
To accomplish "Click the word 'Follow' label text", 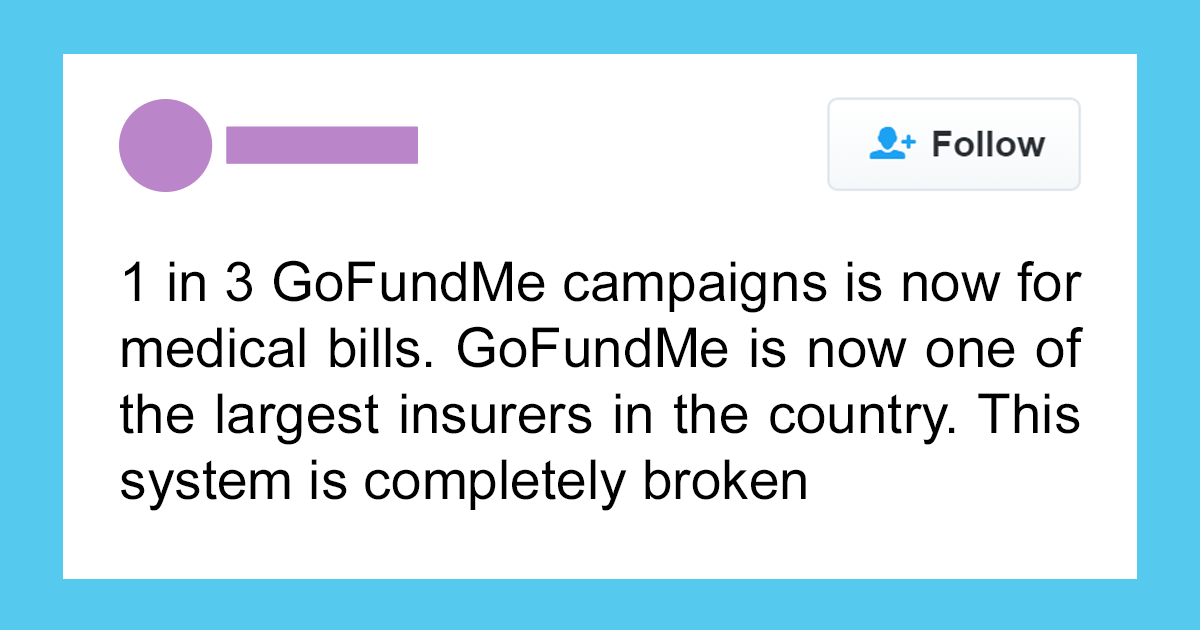I will tap(988, 144).
